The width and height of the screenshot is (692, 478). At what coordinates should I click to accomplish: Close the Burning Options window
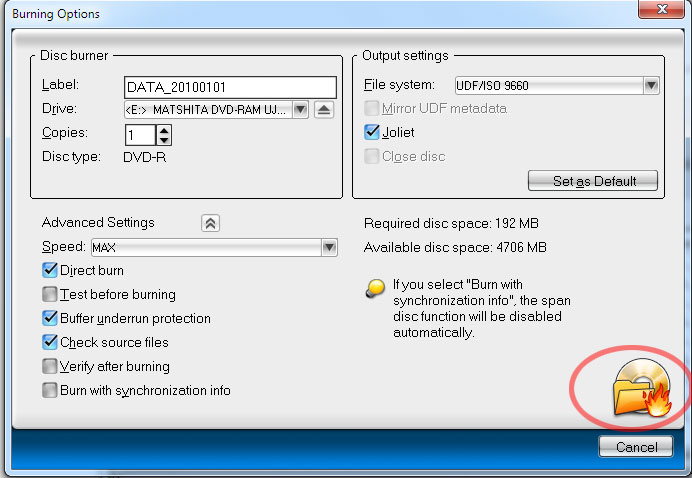pyautogui.click(x=661, y=9)
